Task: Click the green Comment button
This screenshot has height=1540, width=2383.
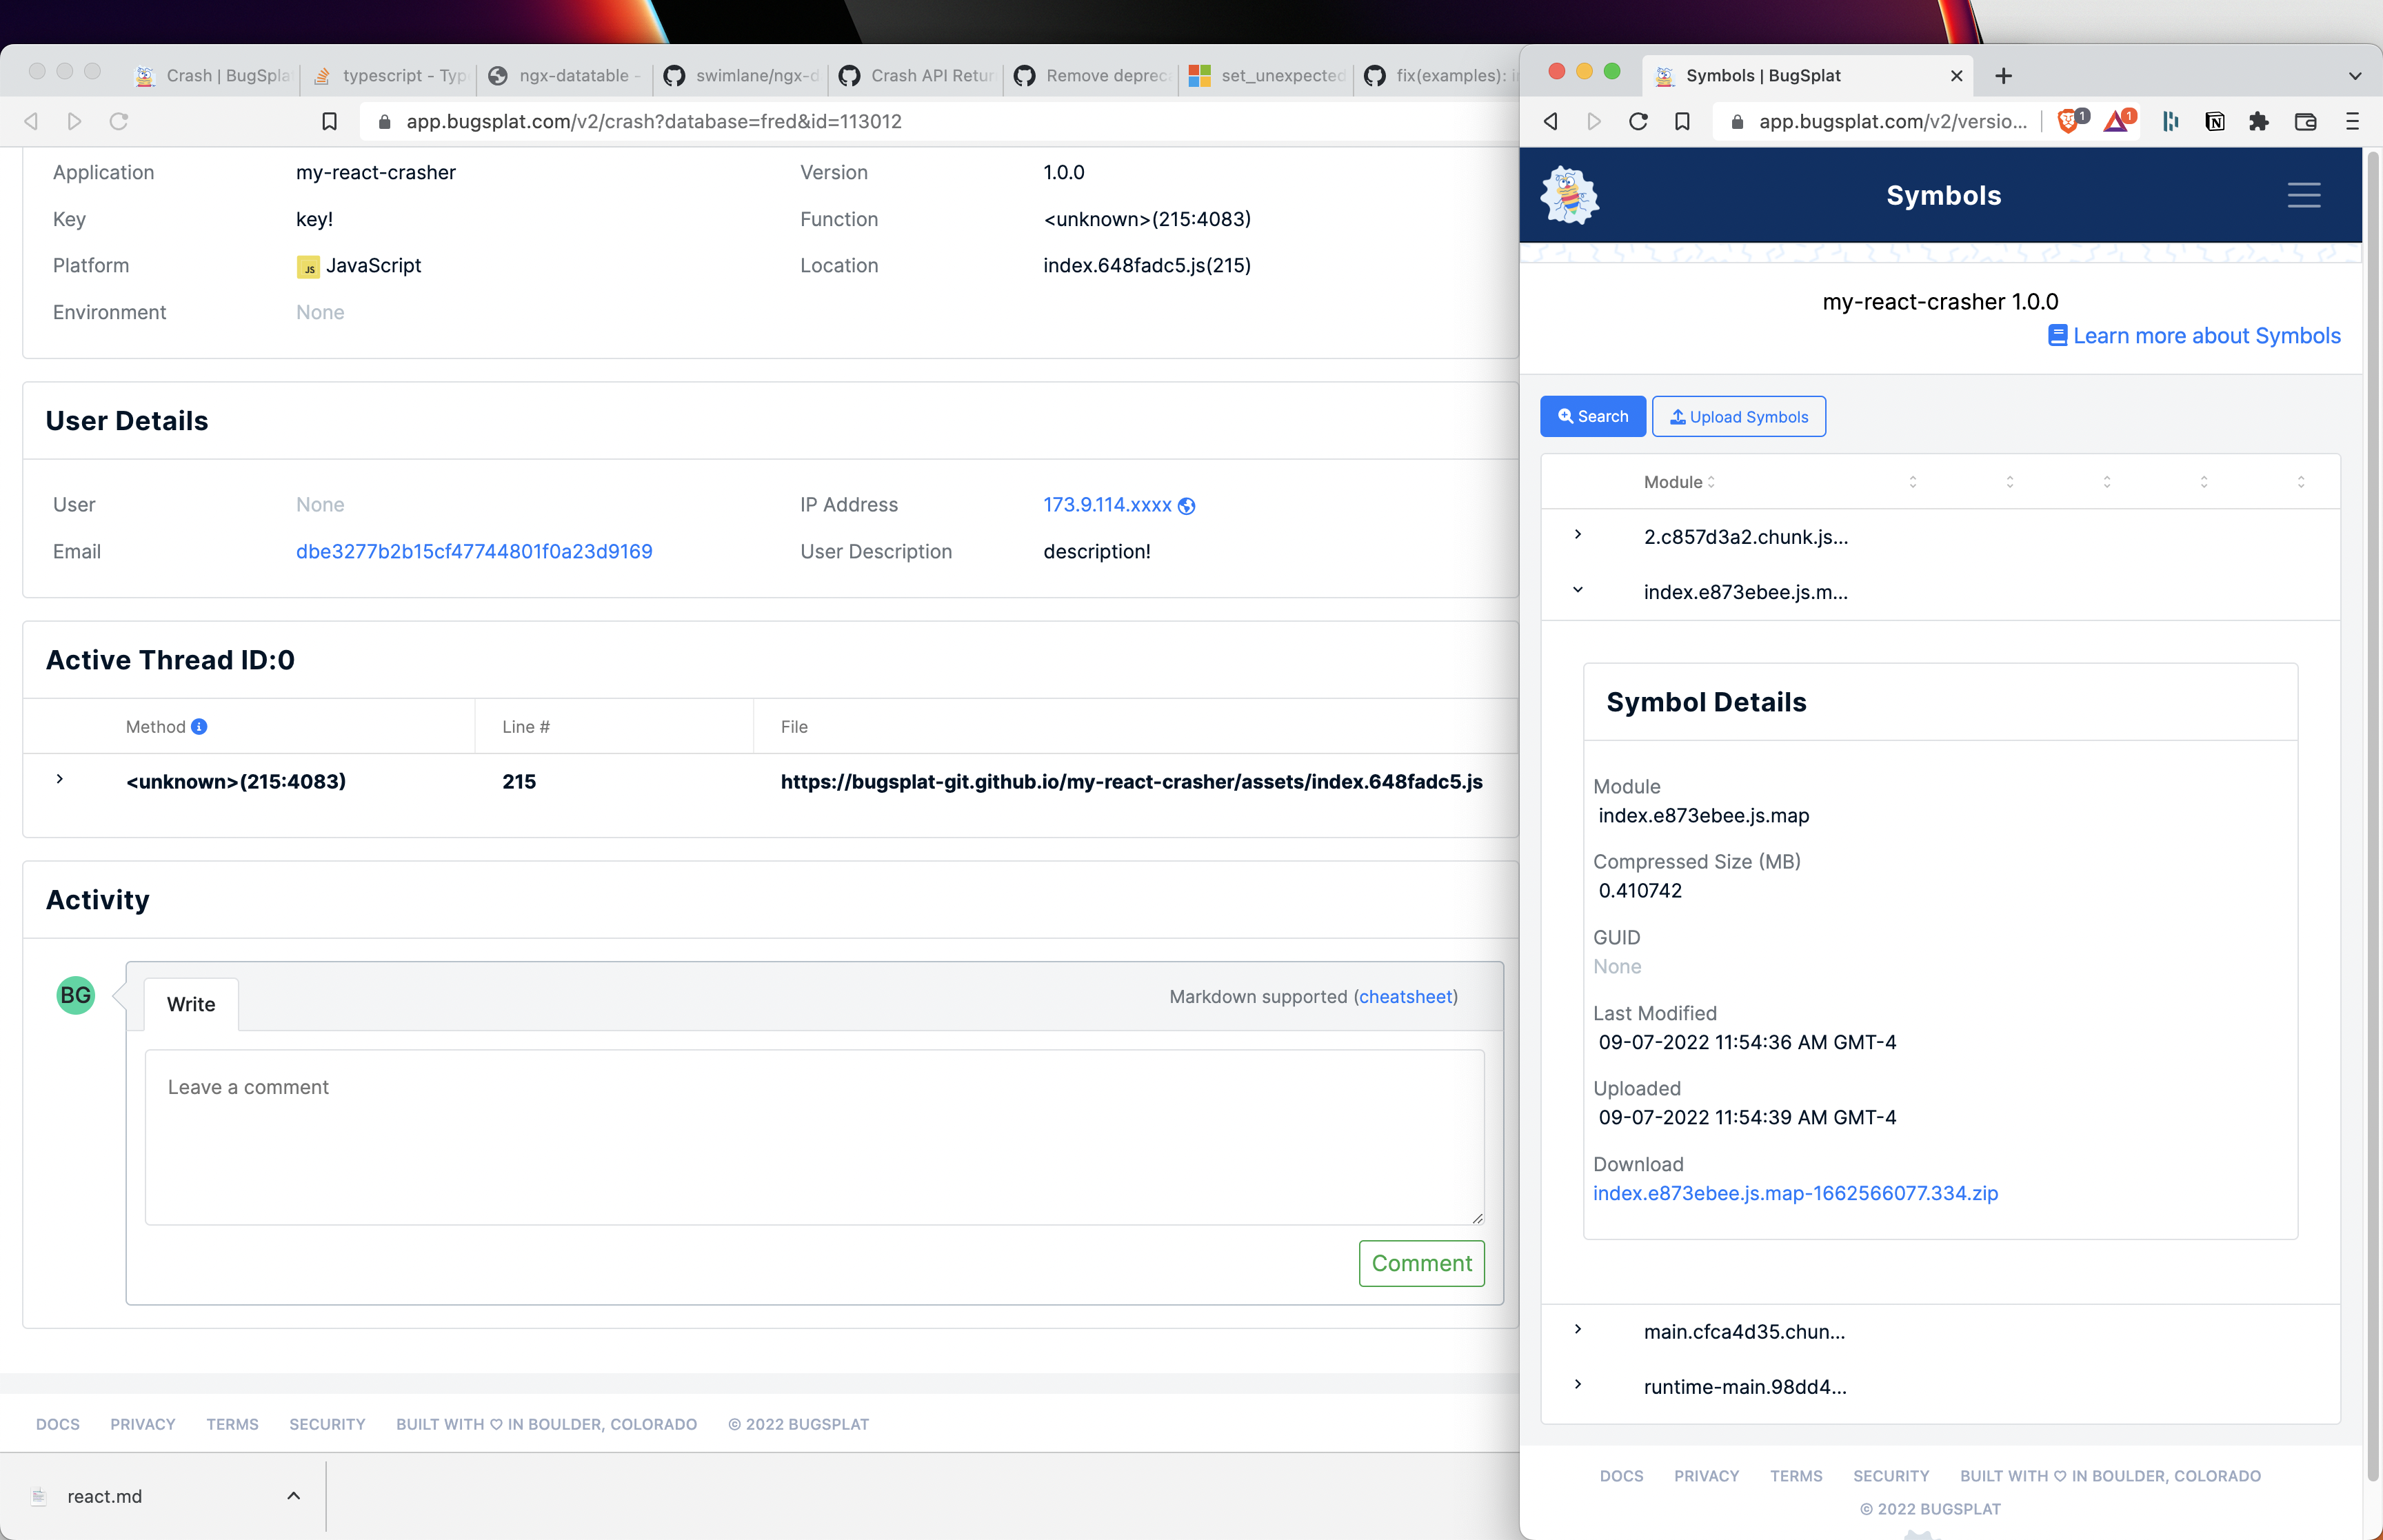Action: pos(1421,1263)
